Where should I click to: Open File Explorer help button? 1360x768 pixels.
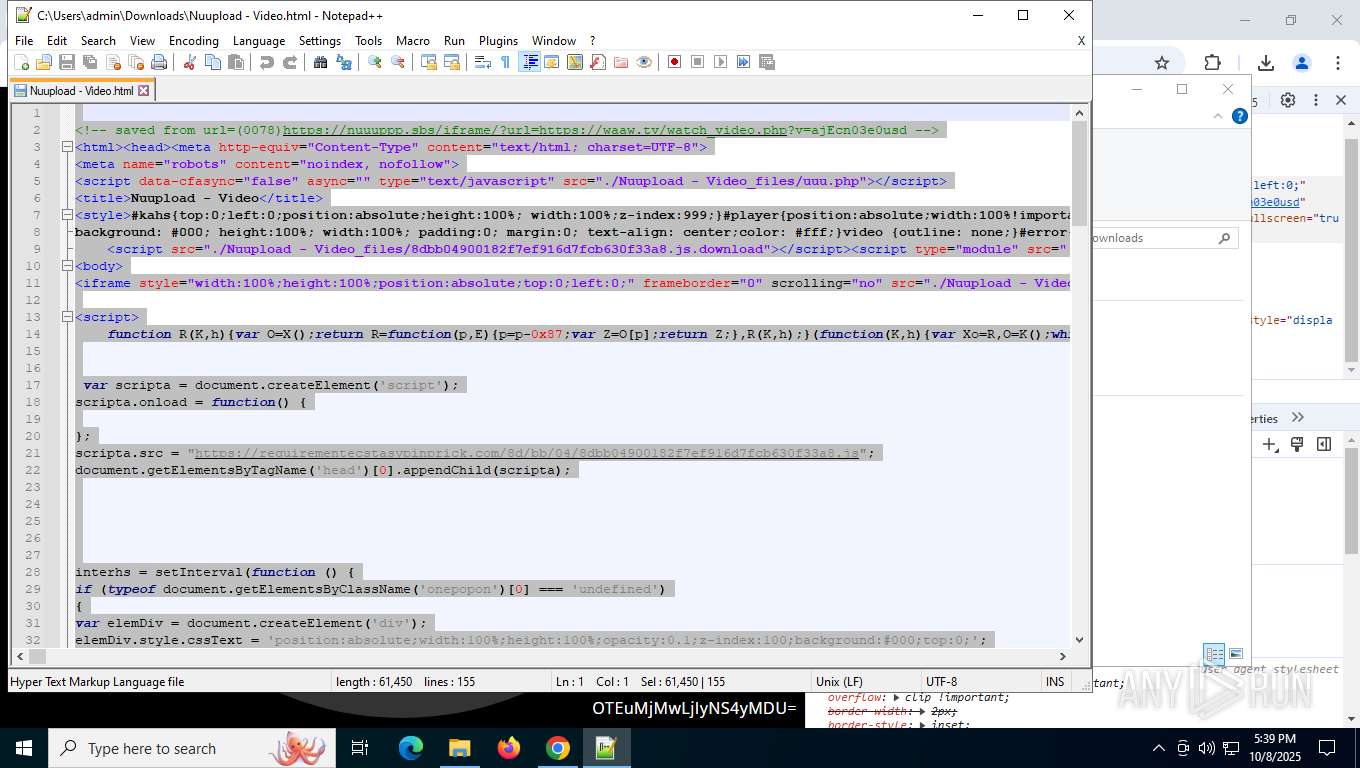tap(1240, 116)
